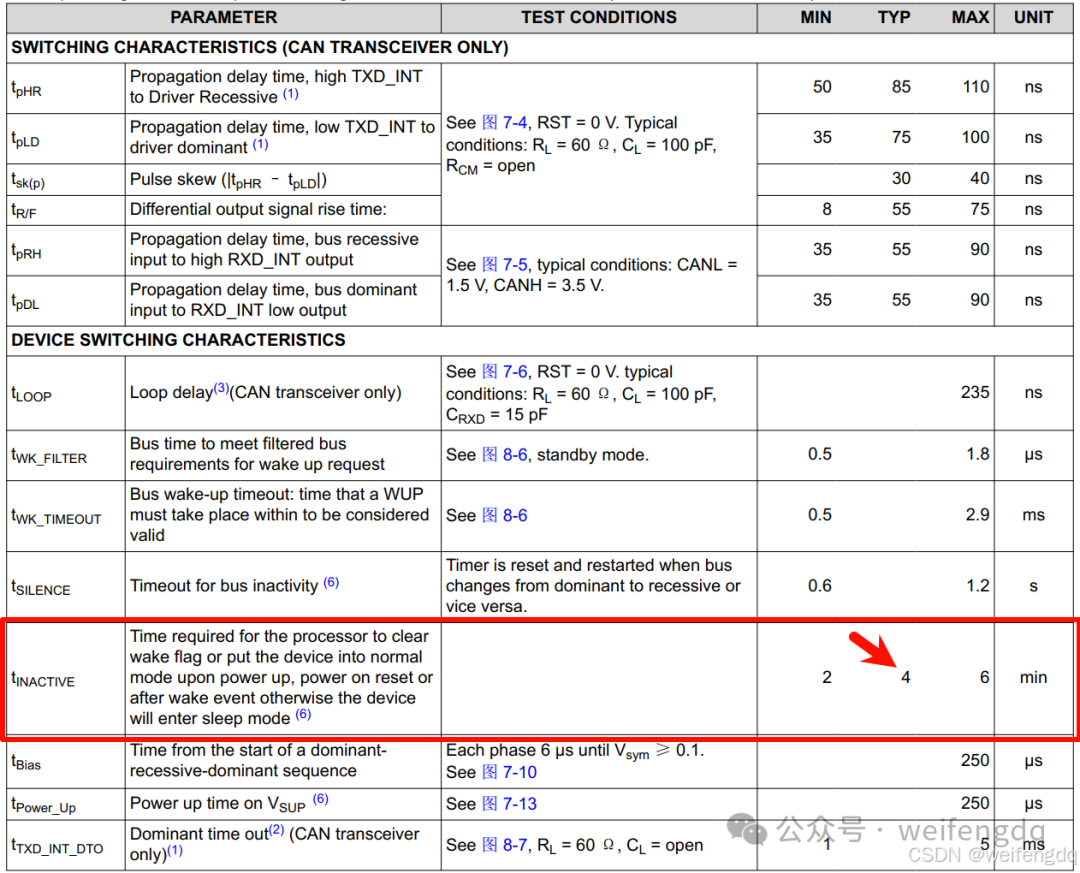
Task: Click the 85 typ value for tpHR
Action: coord(901,87)
